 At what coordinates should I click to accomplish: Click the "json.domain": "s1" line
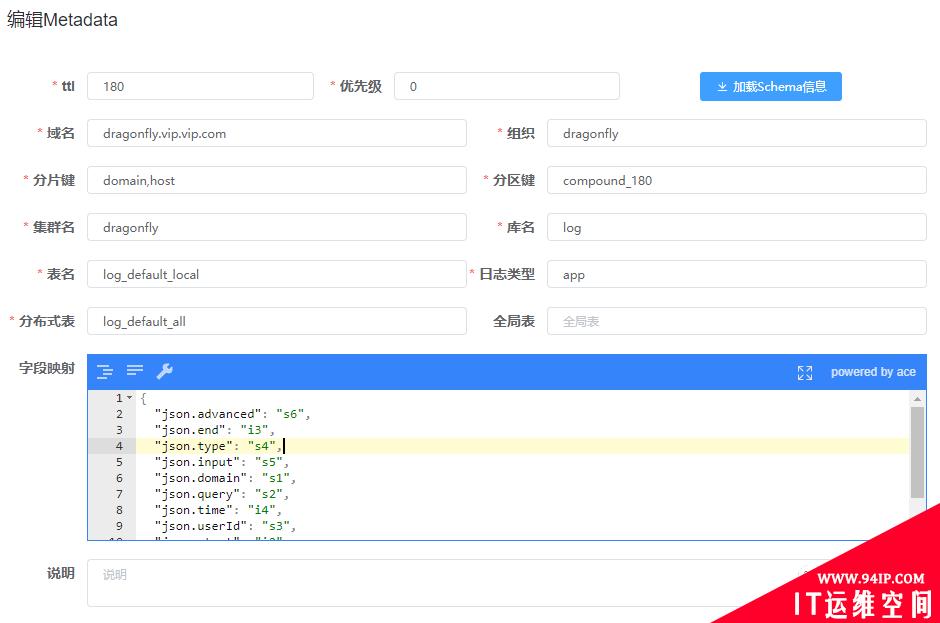pyautogui.click(x=225, y=478)
